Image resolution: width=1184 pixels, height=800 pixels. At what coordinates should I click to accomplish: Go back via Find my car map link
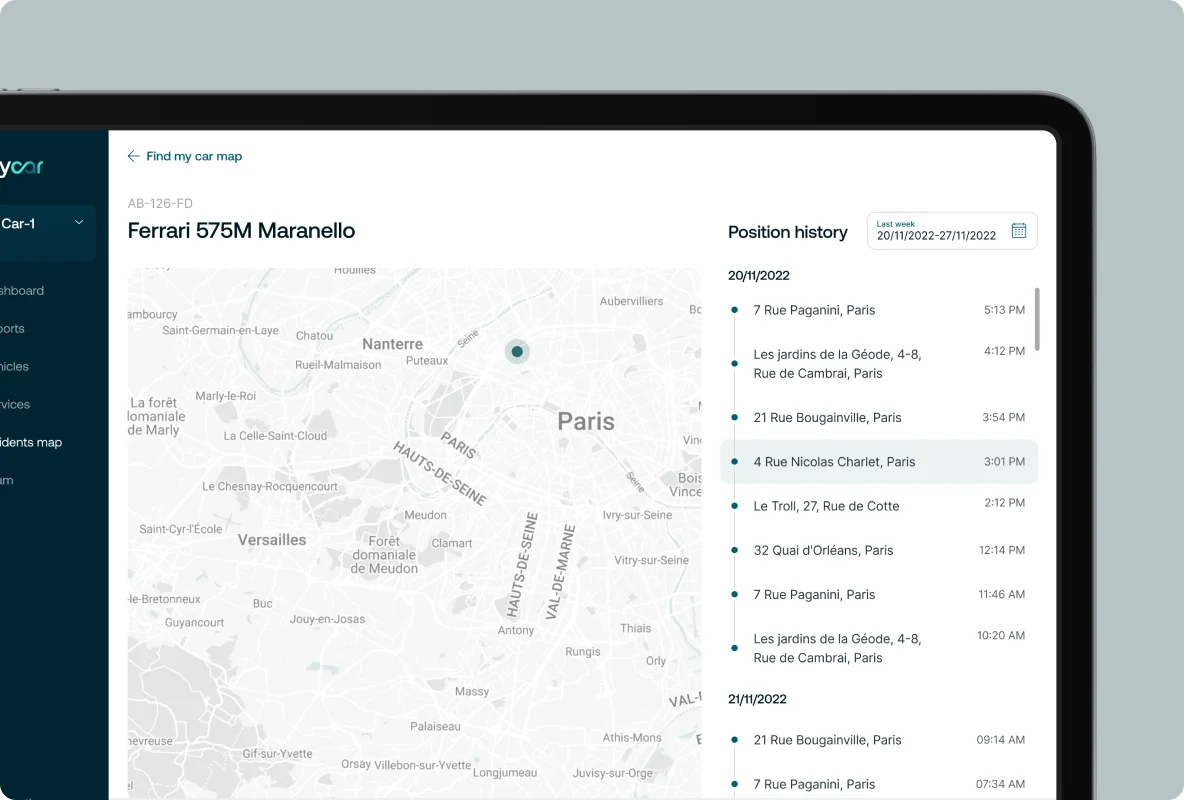point(194,156)
